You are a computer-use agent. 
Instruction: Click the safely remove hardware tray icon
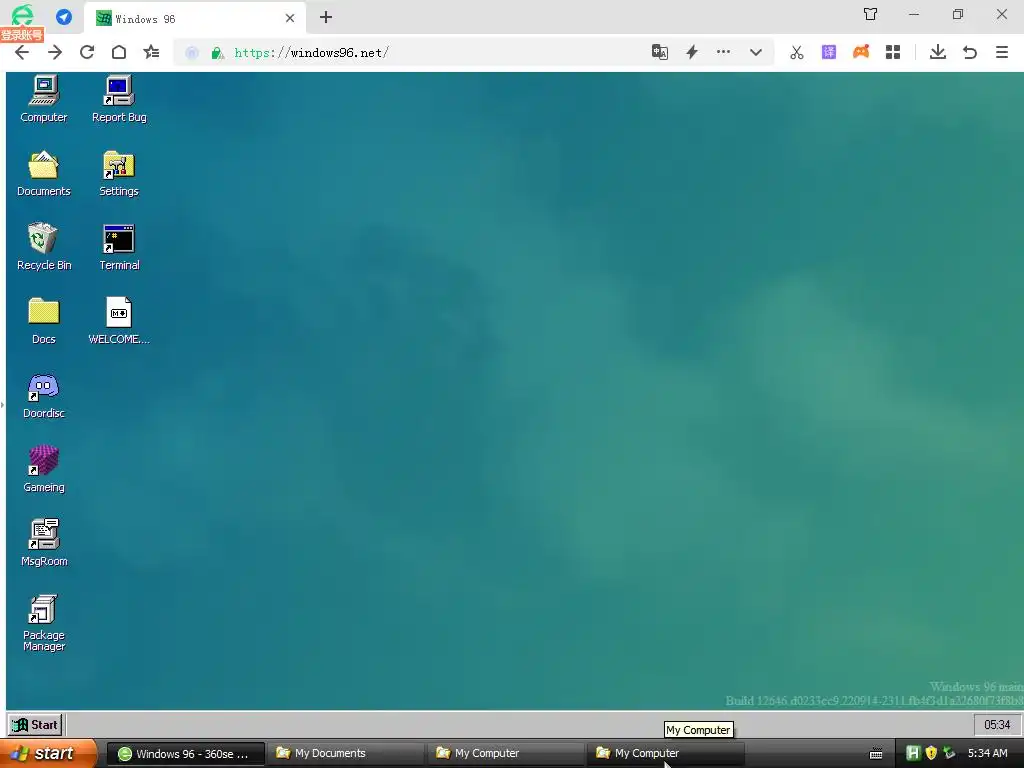(949, 753)
